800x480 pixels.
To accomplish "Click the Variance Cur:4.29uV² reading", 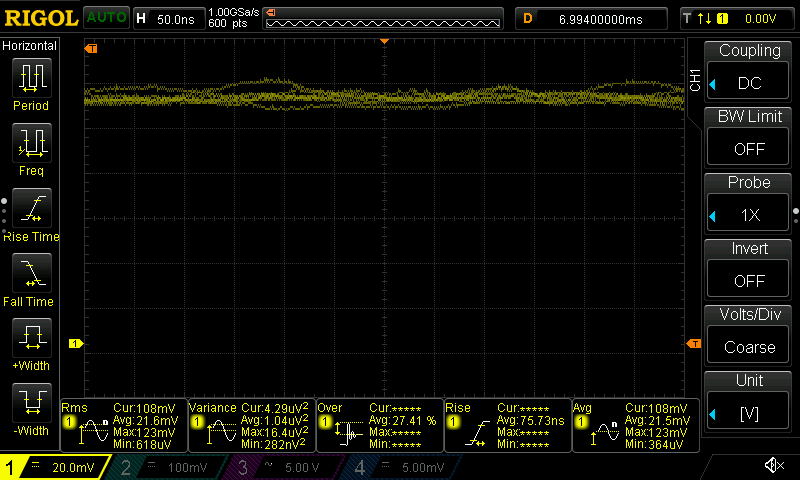I will [x=274, y=408].
